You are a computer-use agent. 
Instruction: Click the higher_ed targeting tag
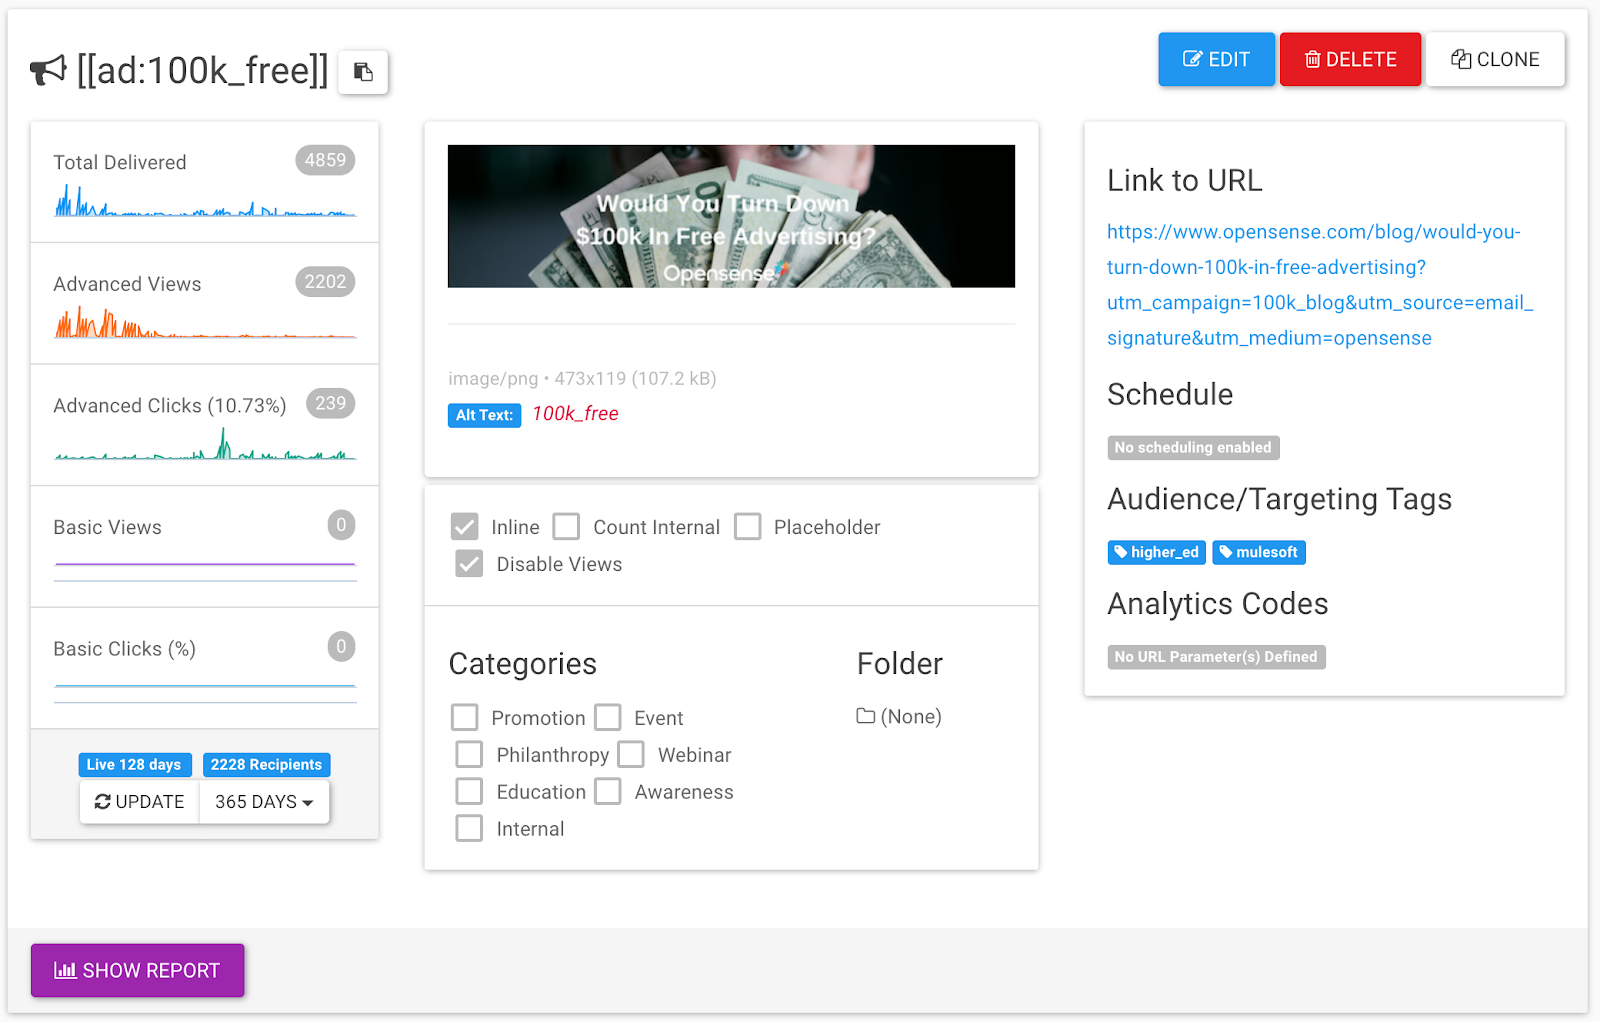click(1156, 552)
